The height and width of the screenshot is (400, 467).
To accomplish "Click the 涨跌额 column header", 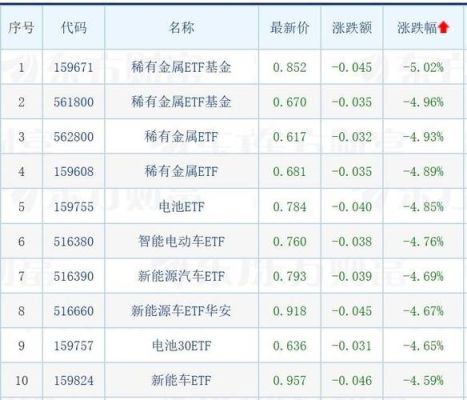I will click(352, 28).
